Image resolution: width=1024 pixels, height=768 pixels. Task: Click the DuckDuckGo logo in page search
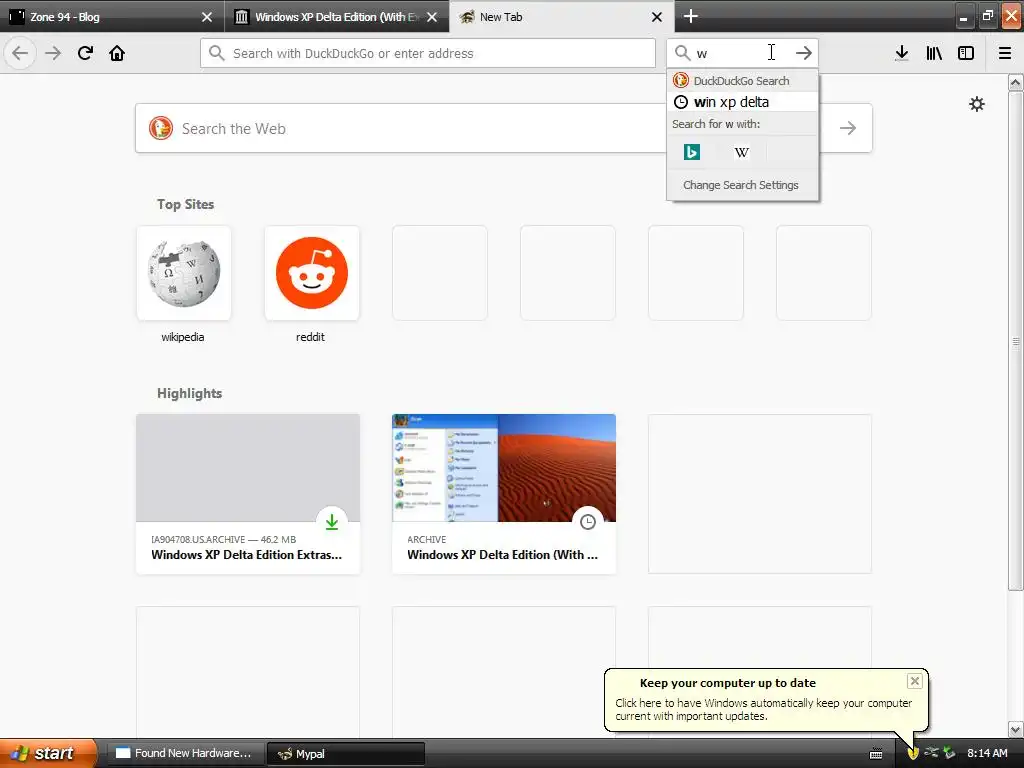tap(161, 128)
